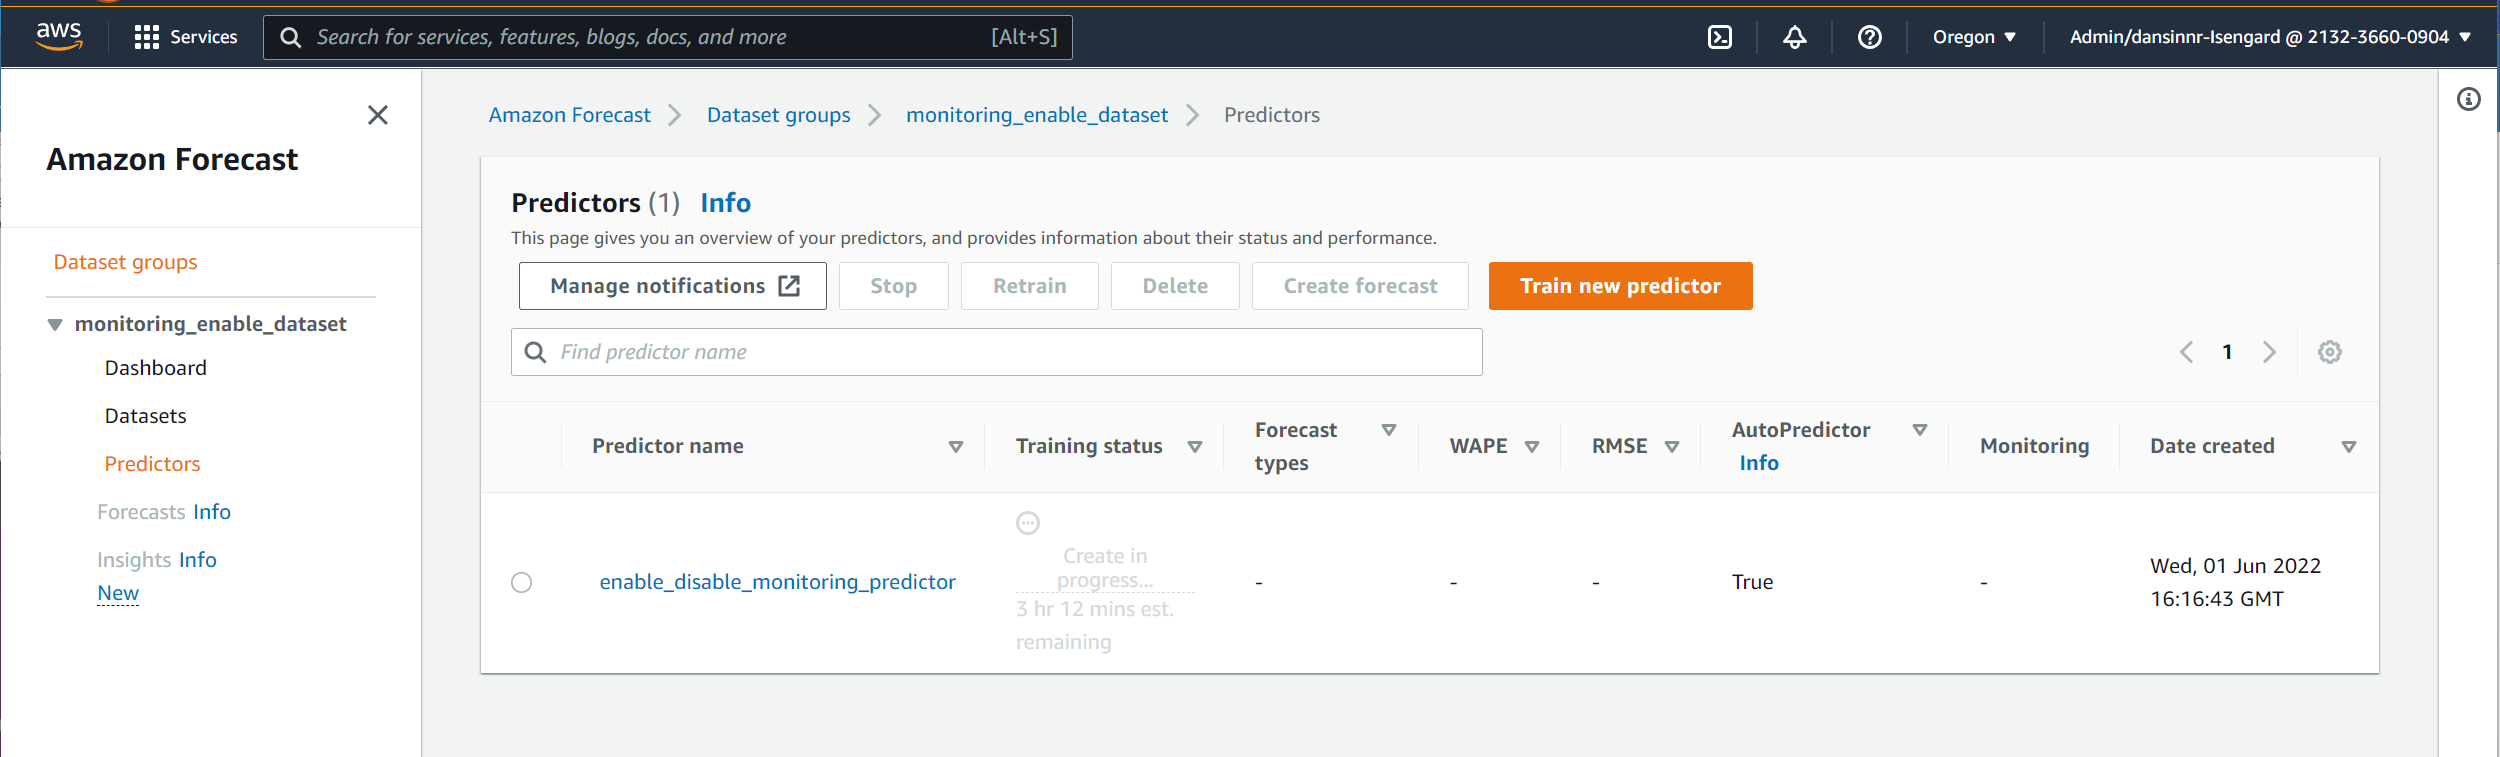Sort by Training status column
This screenshot has width=2500, height=757.
[1195, 447]
